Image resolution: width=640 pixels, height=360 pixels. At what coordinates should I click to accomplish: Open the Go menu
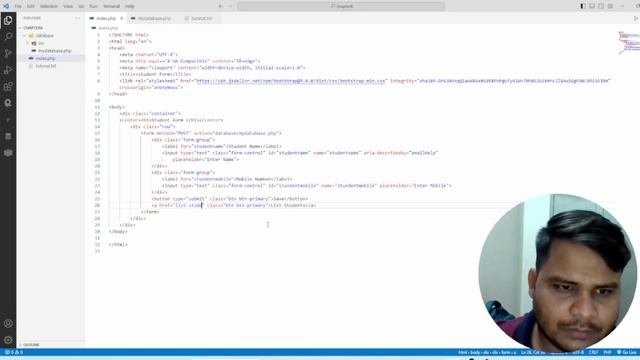coord(81,6)
